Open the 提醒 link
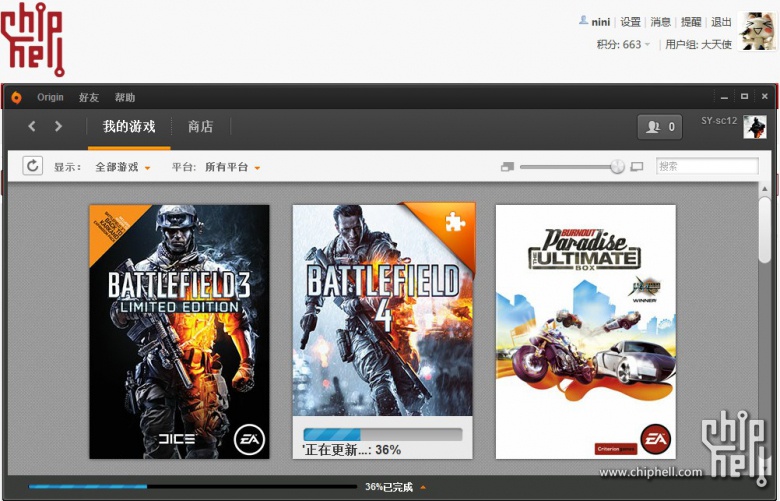Viewport: 780px width, 501px height. (691, 22)
